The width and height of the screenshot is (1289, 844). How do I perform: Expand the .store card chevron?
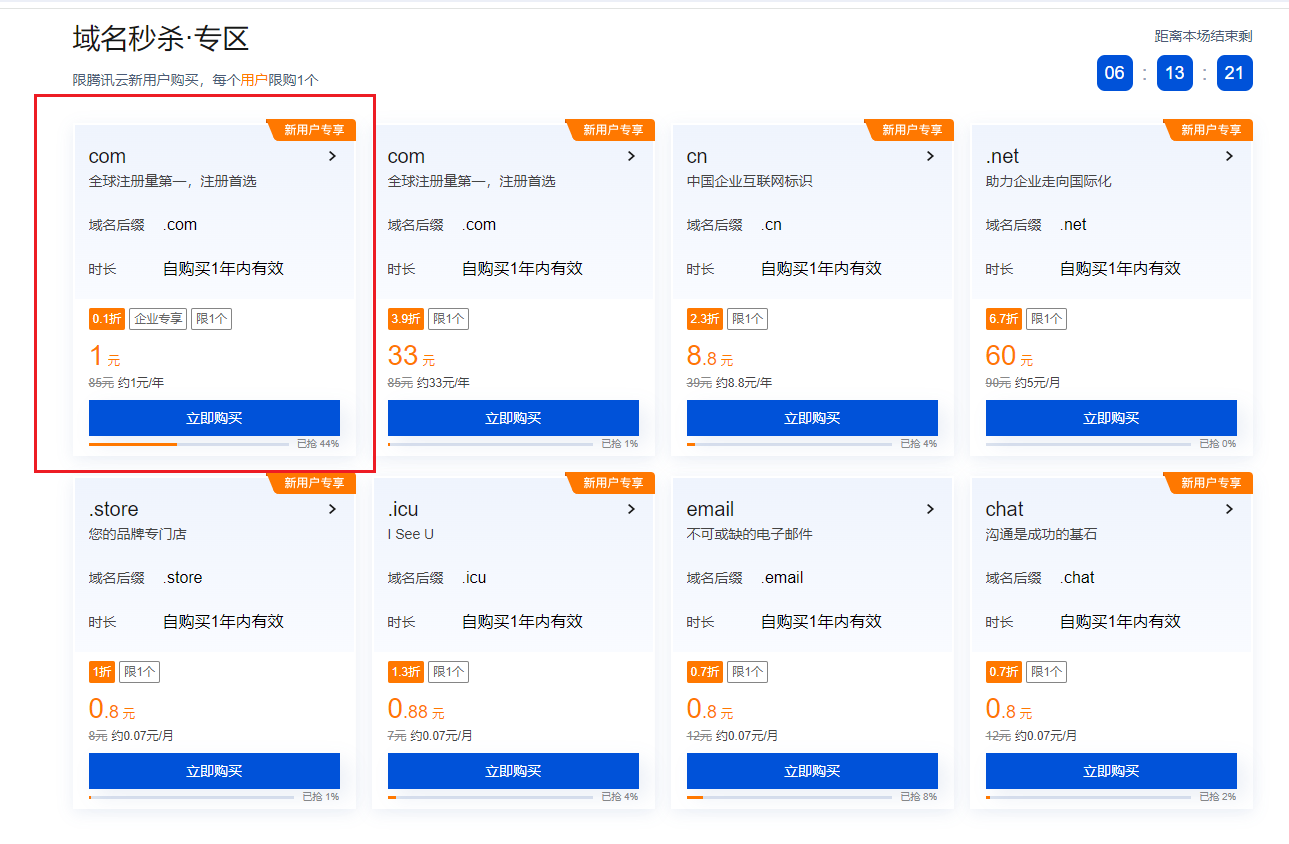(x=332, y=509)
